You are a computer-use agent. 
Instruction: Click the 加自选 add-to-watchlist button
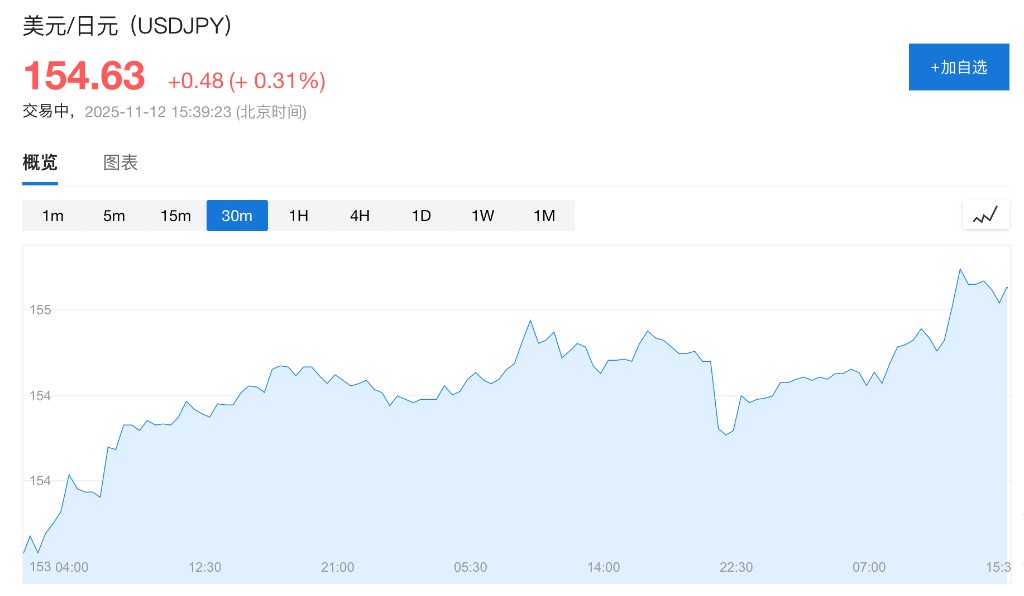[x=958, y=67]
